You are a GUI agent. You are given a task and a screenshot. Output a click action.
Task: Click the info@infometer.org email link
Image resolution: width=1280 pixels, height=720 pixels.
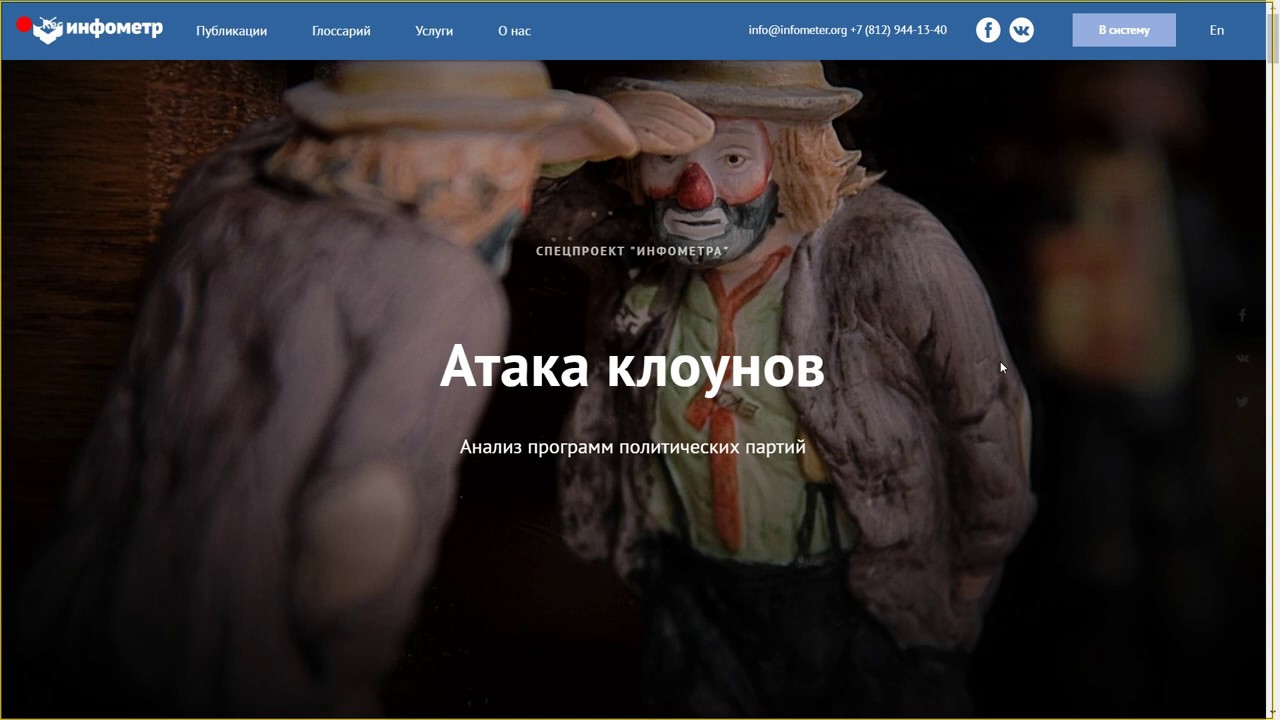[x=797, y=30]
